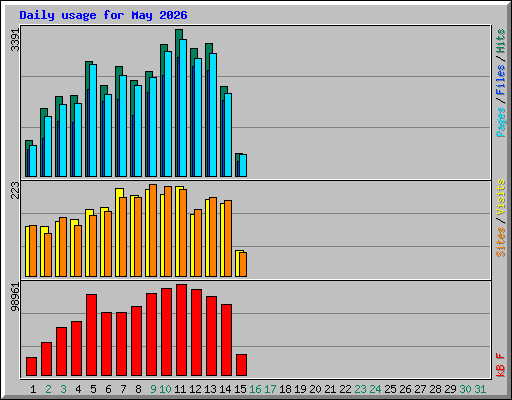This screenshot has height=400, width=512.
Task: Click the bottom axis value 98961
Action: [15, 297]
